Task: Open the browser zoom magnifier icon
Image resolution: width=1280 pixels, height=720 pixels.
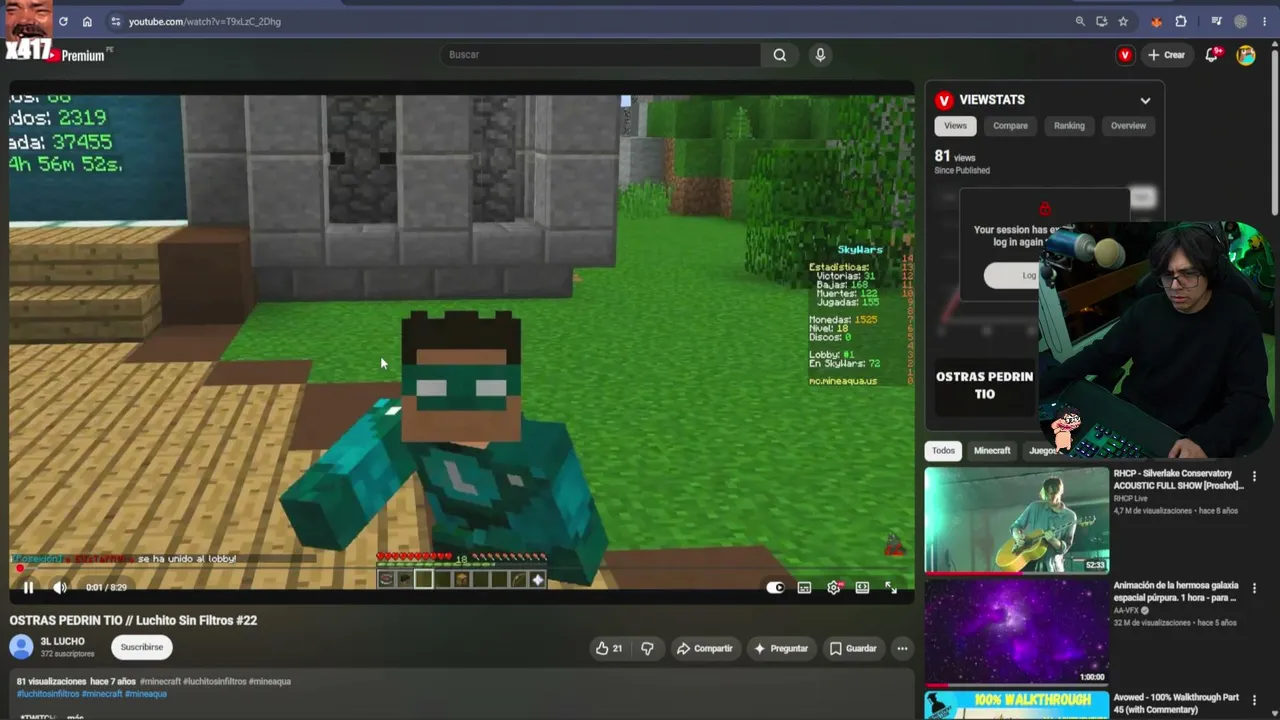Action: [1080, 21]
